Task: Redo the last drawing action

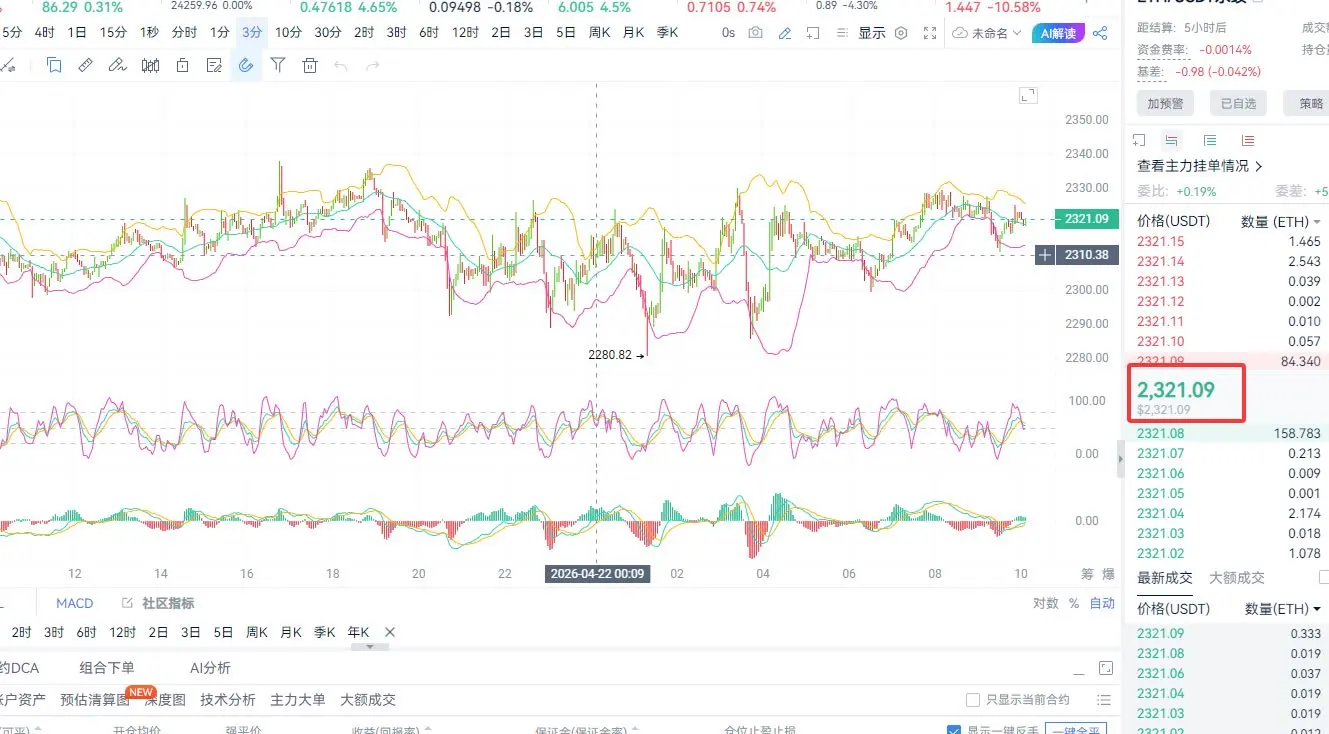Action: (372, 66)
